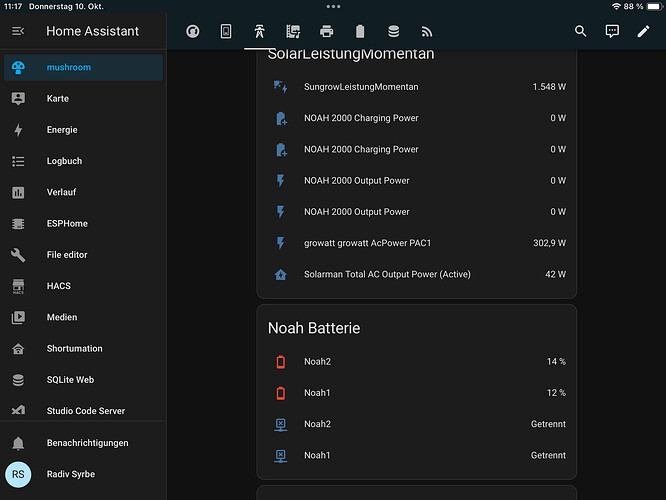The image size is (666, 500).
Task: Click the Home Assistant title
Action: click(x=93, y=31)
